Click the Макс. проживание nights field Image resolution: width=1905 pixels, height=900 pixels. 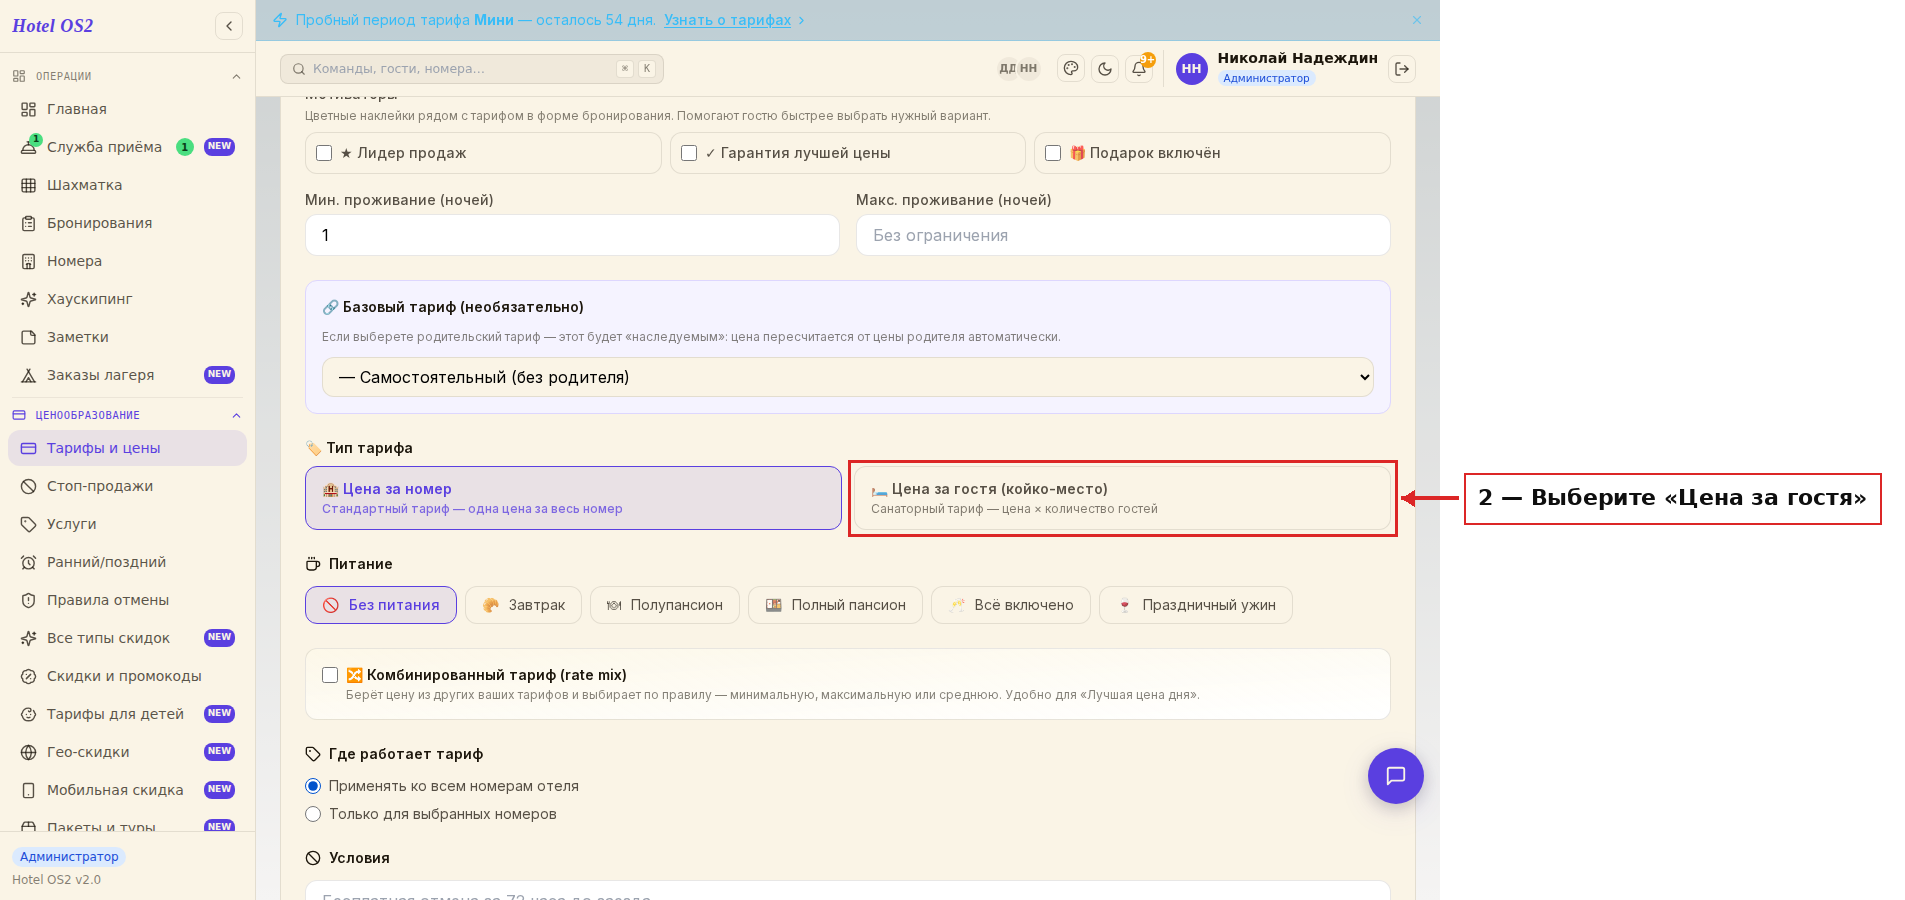pos(1123,235)
